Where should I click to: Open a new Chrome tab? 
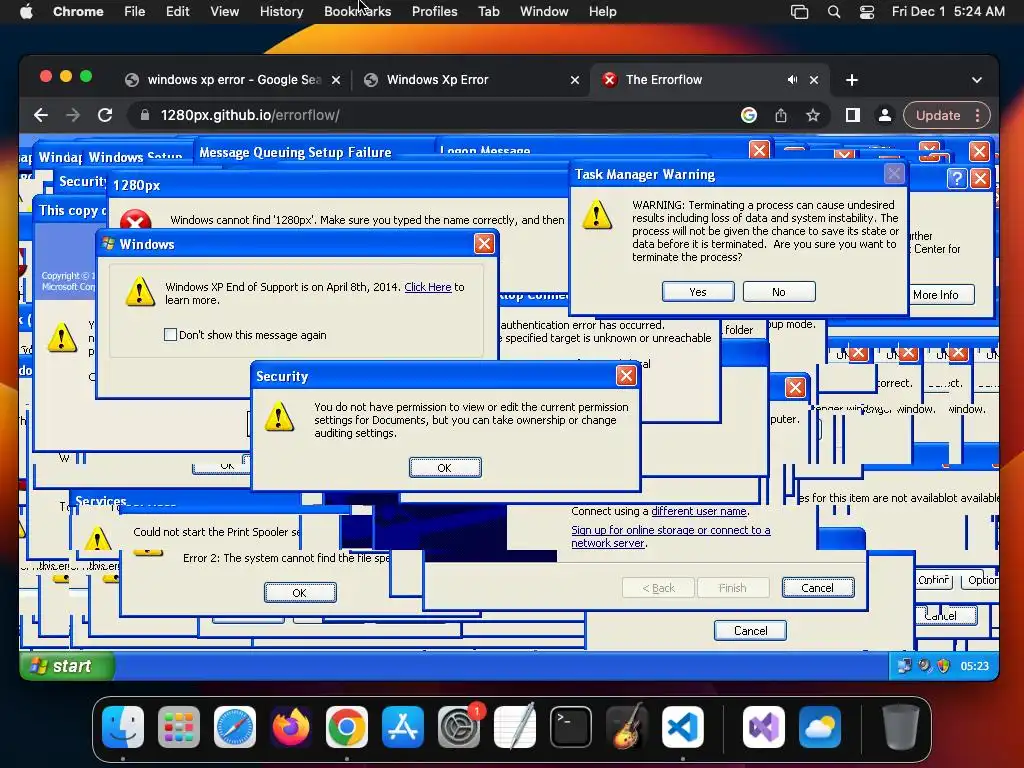[852, 80]
